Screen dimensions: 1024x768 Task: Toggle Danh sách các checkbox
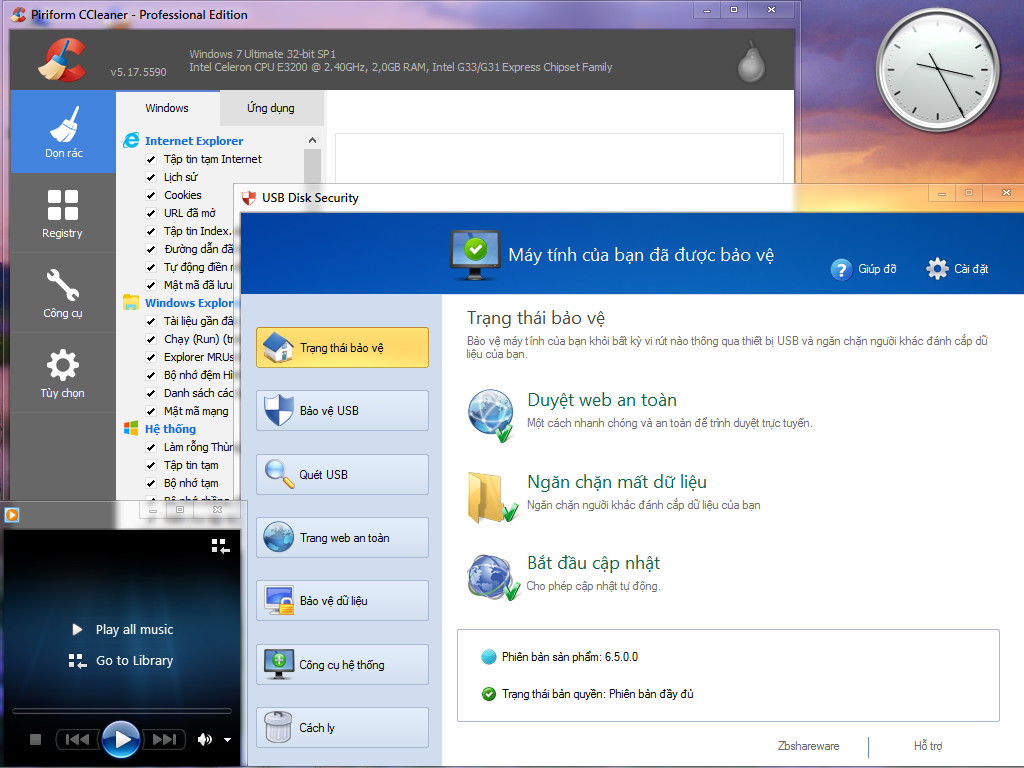pyautogui.click(x=151, y=393)
